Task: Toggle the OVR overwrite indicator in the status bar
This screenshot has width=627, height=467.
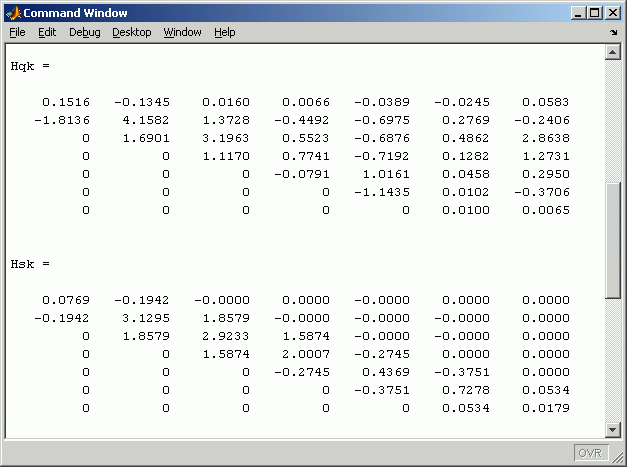Action: pos(590,453)
